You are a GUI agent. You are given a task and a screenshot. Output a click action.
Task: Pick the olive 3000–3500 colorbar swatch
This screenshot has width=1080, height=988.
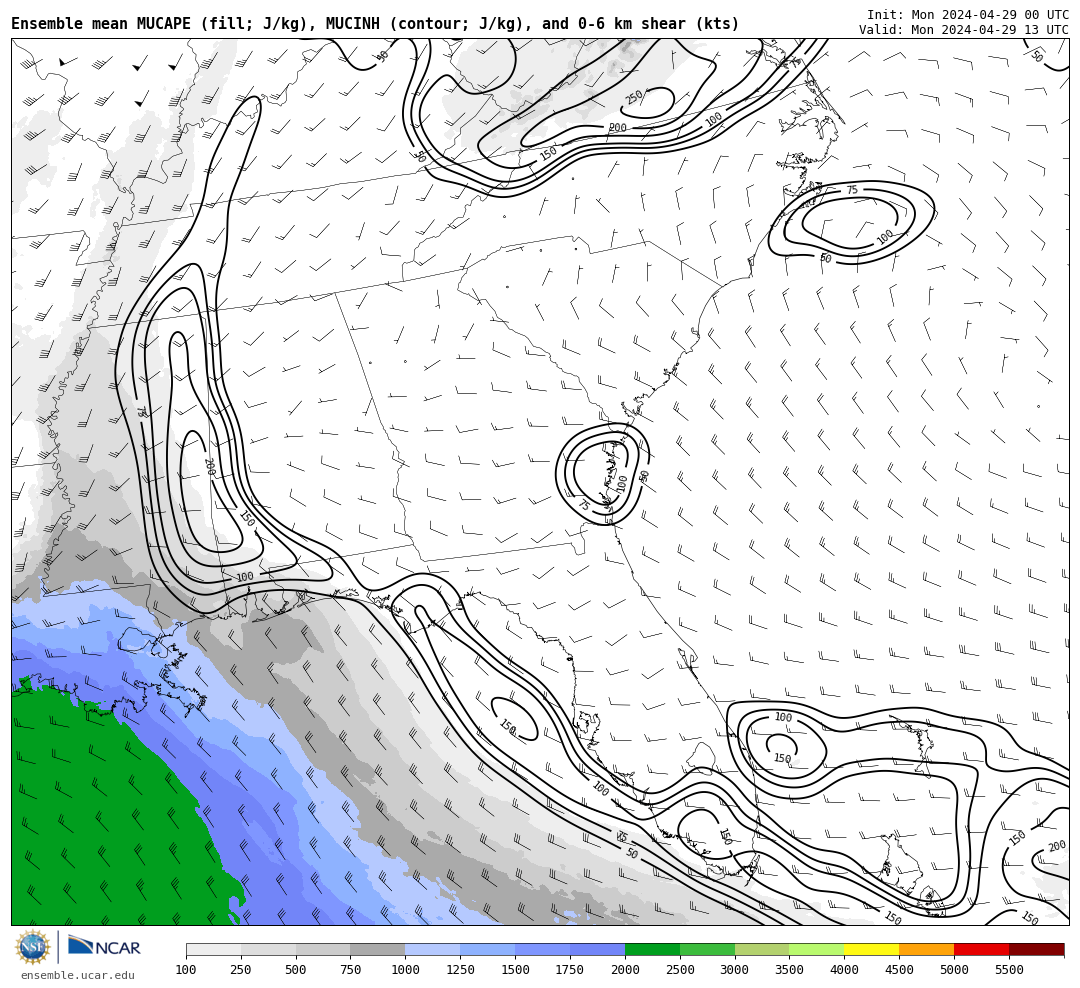pyautogui.click(x=762, y=949)
